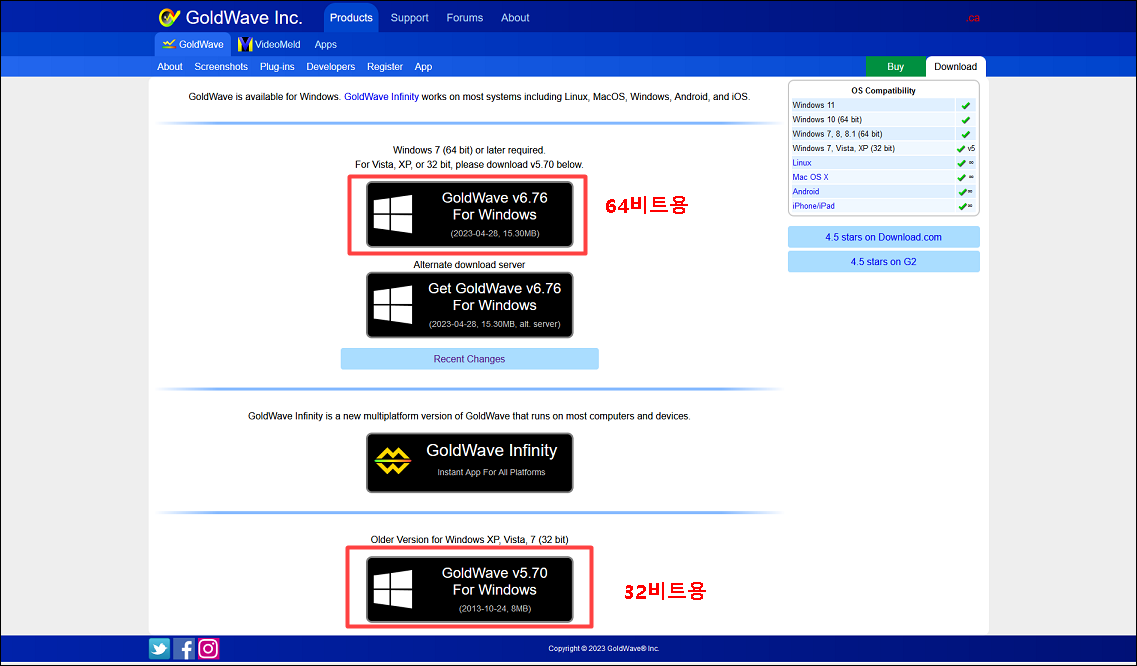The image size is (1137, 666).
Task: Click the green checkmark beside Android
Action: click(962, 192)
